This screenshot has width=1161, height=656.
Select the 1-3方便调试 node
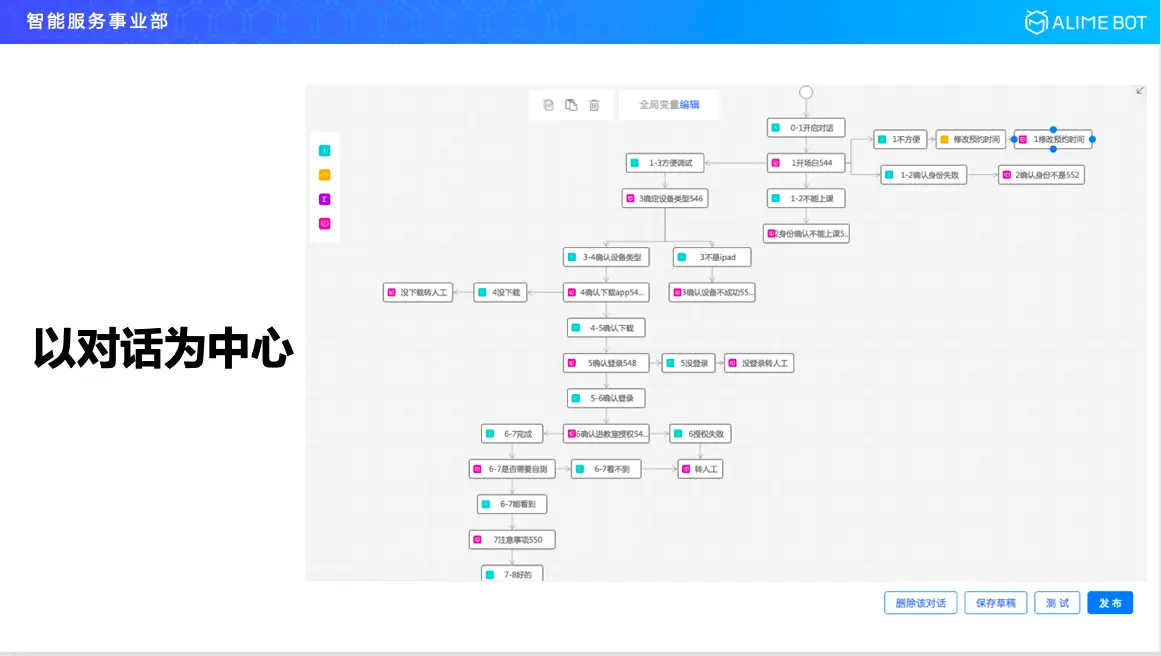tap(665, 163)
